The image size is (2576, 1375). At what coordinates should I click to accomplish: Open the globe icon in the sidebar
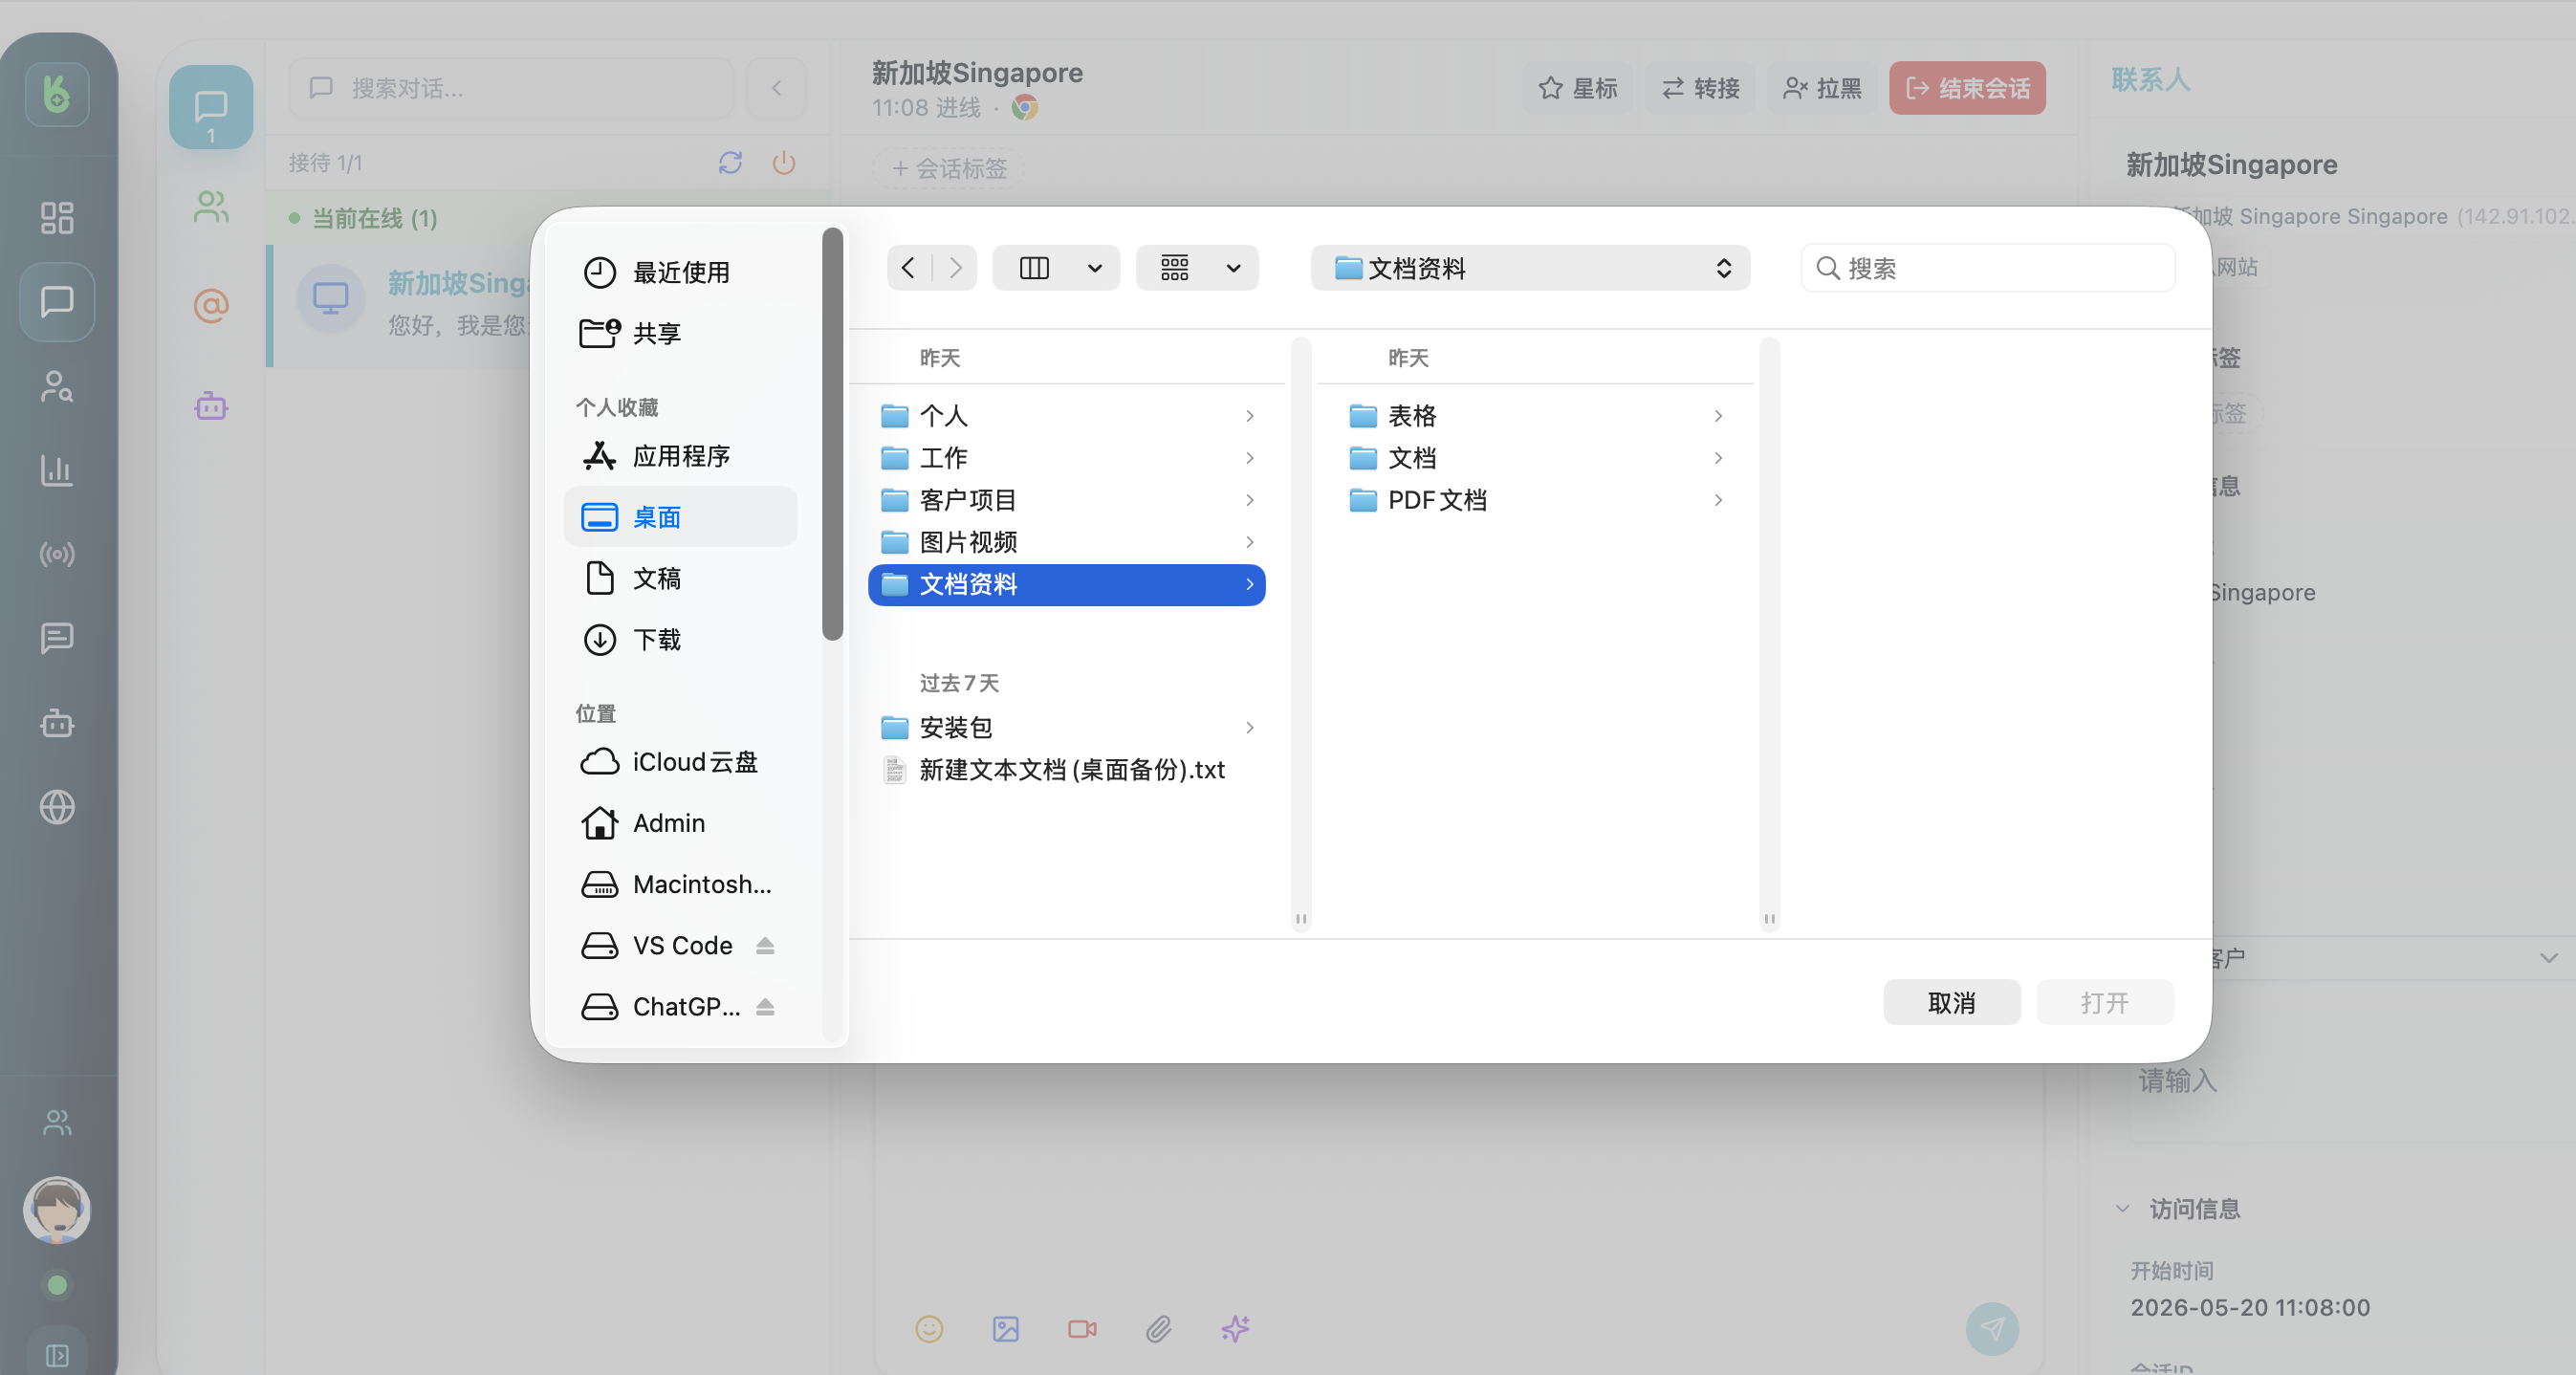click(x=57, y=807)
